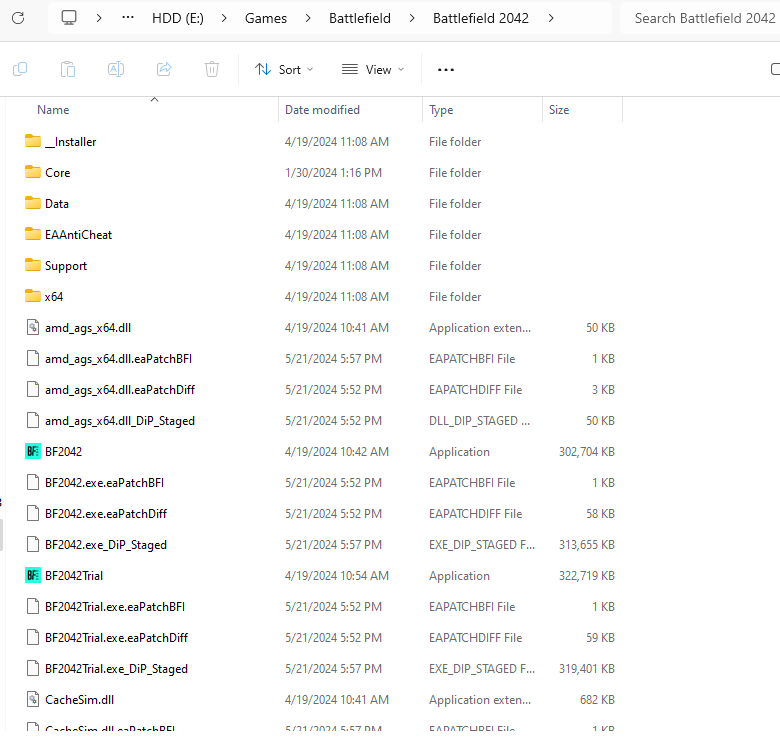Select the BF2042.exe.eaPatchBFI file icon
Viewport: 780px width, 747px height.
tap(33, 482)
